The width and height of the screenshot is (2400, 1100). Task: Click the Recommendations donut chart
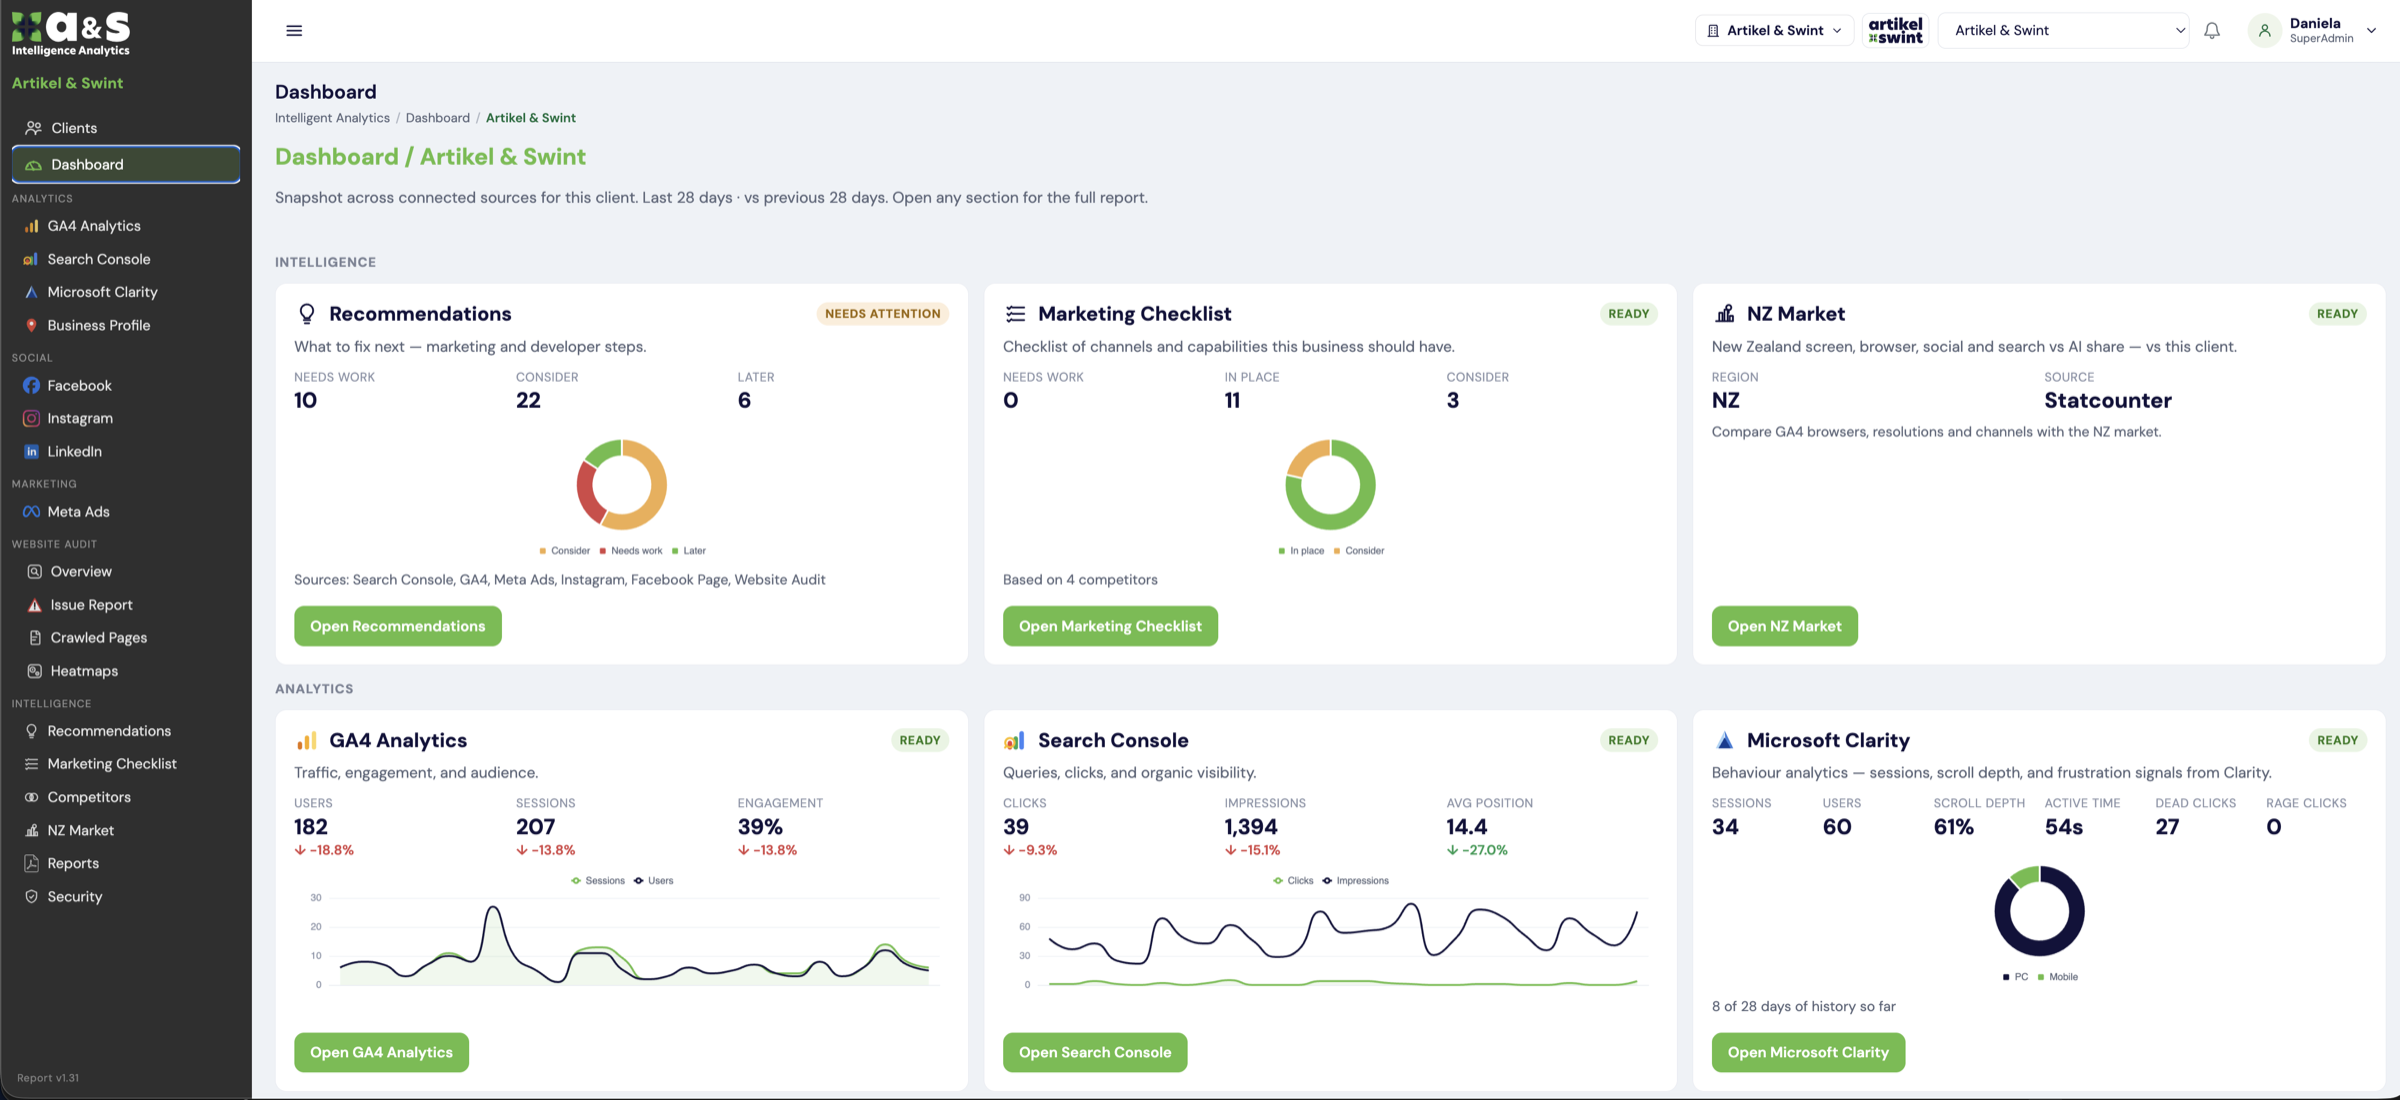coord(621,485)
